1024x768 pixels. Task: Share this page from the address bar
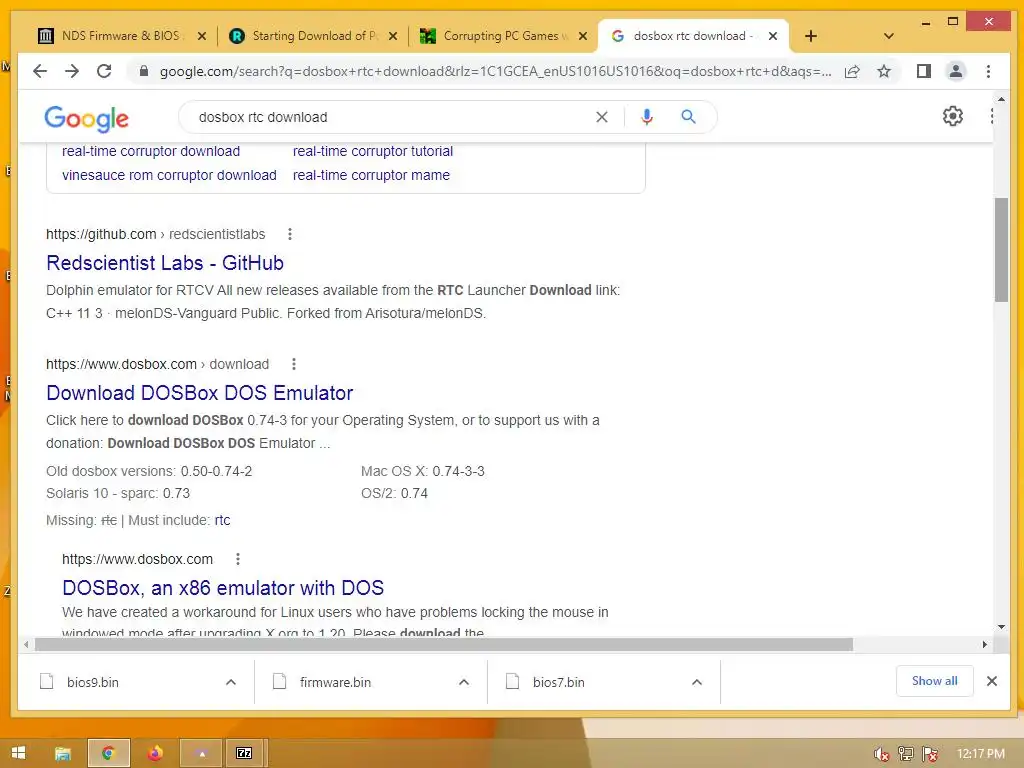(852, 71)
